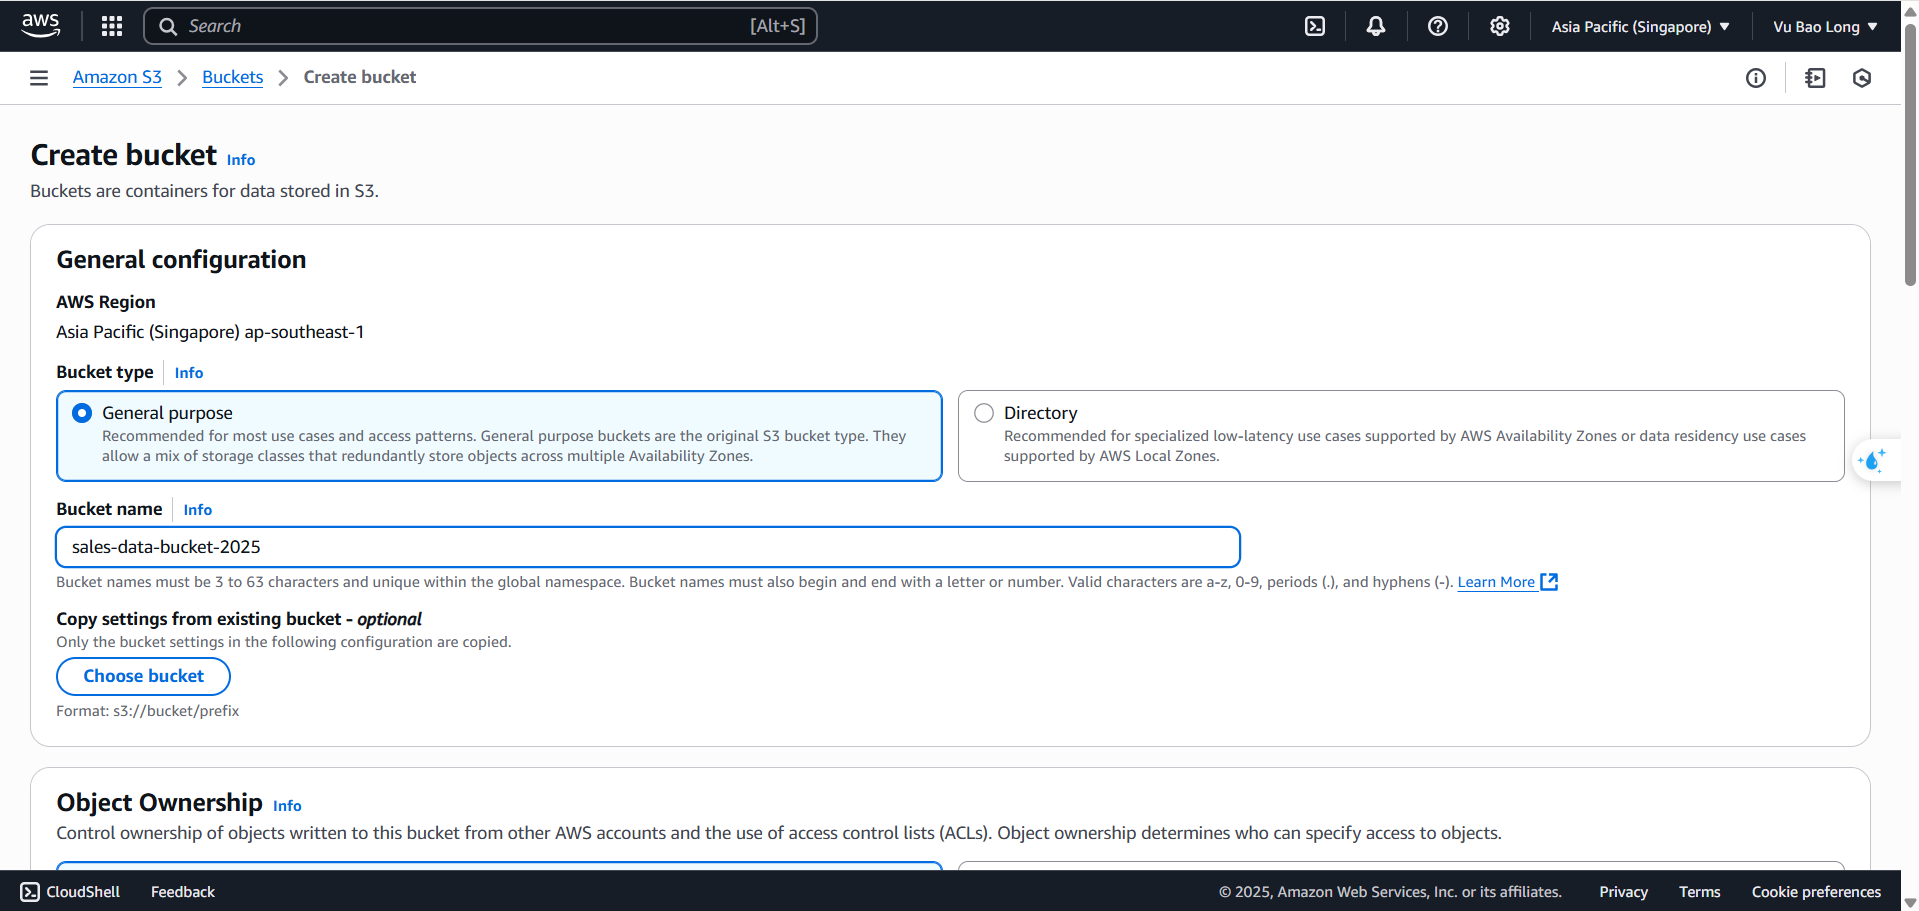Screen dimensions: 1919x911
Task: Click the Choose bucket button
Action: (x=143, y=676)
